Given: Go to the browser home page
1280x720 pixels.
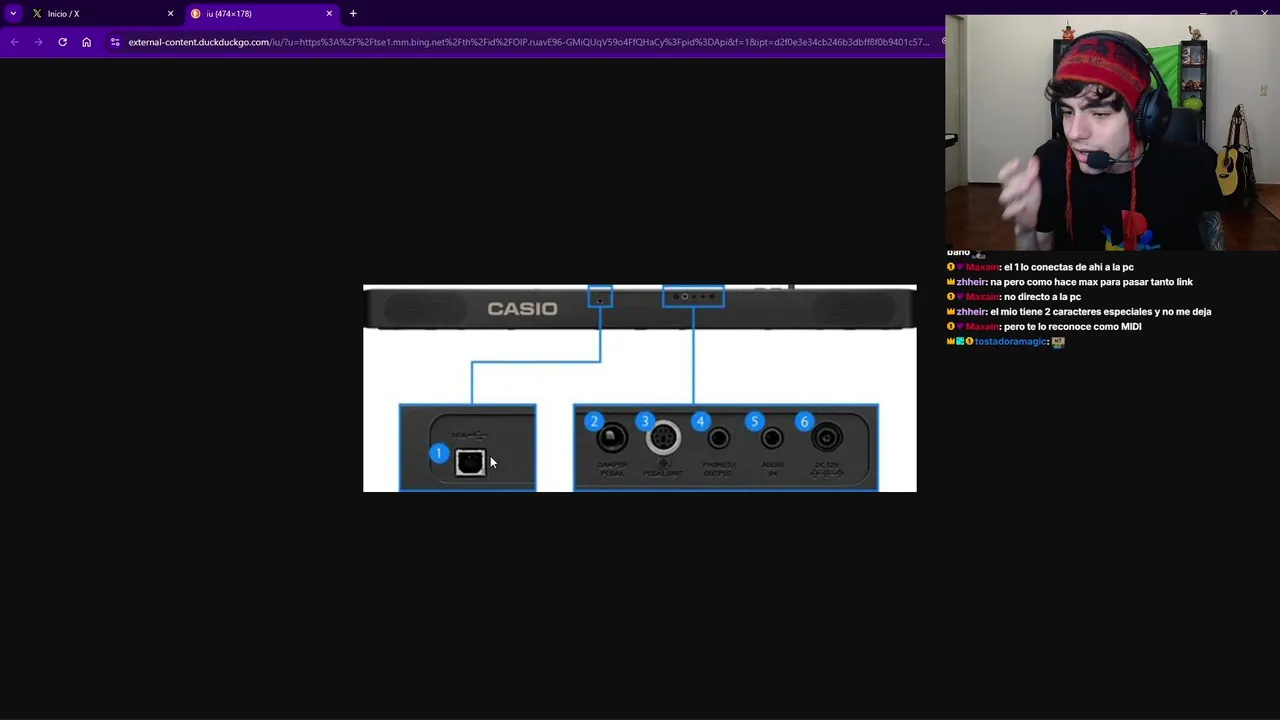Looking at the screenshot, I should (x=86, y=42).
